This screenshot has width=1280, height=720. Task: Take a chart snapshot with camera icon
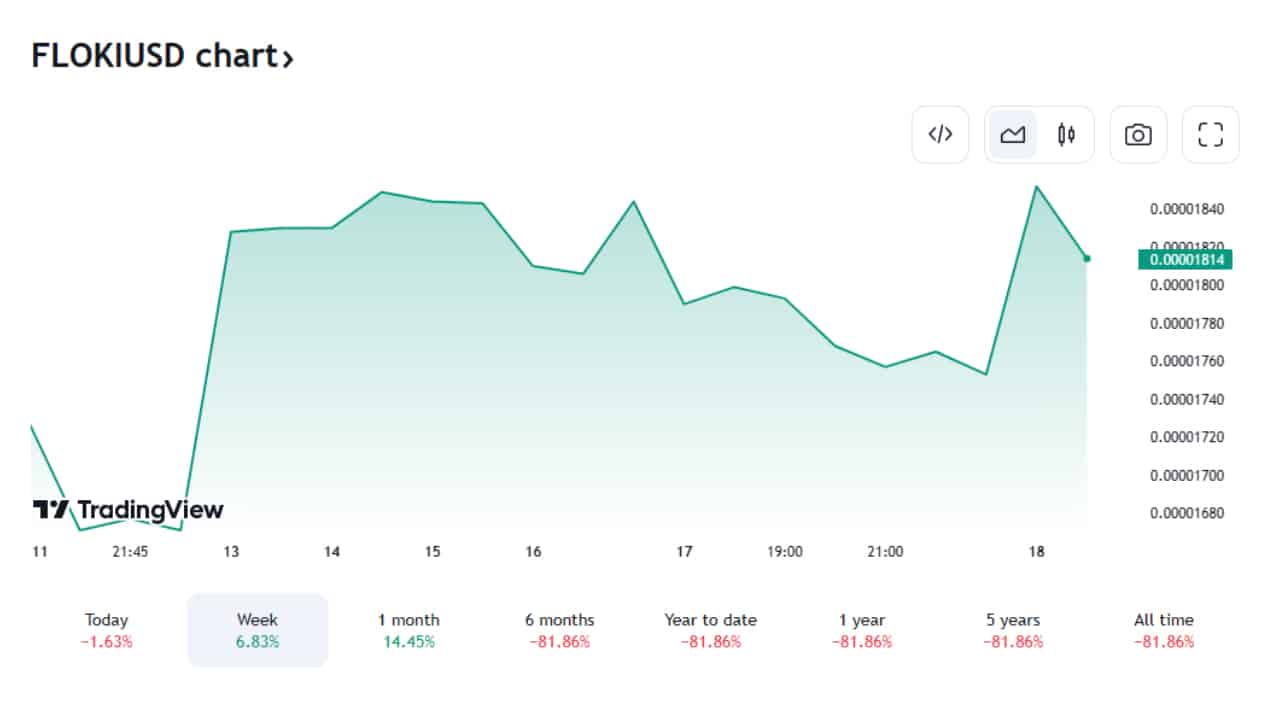coord(1138,135)
